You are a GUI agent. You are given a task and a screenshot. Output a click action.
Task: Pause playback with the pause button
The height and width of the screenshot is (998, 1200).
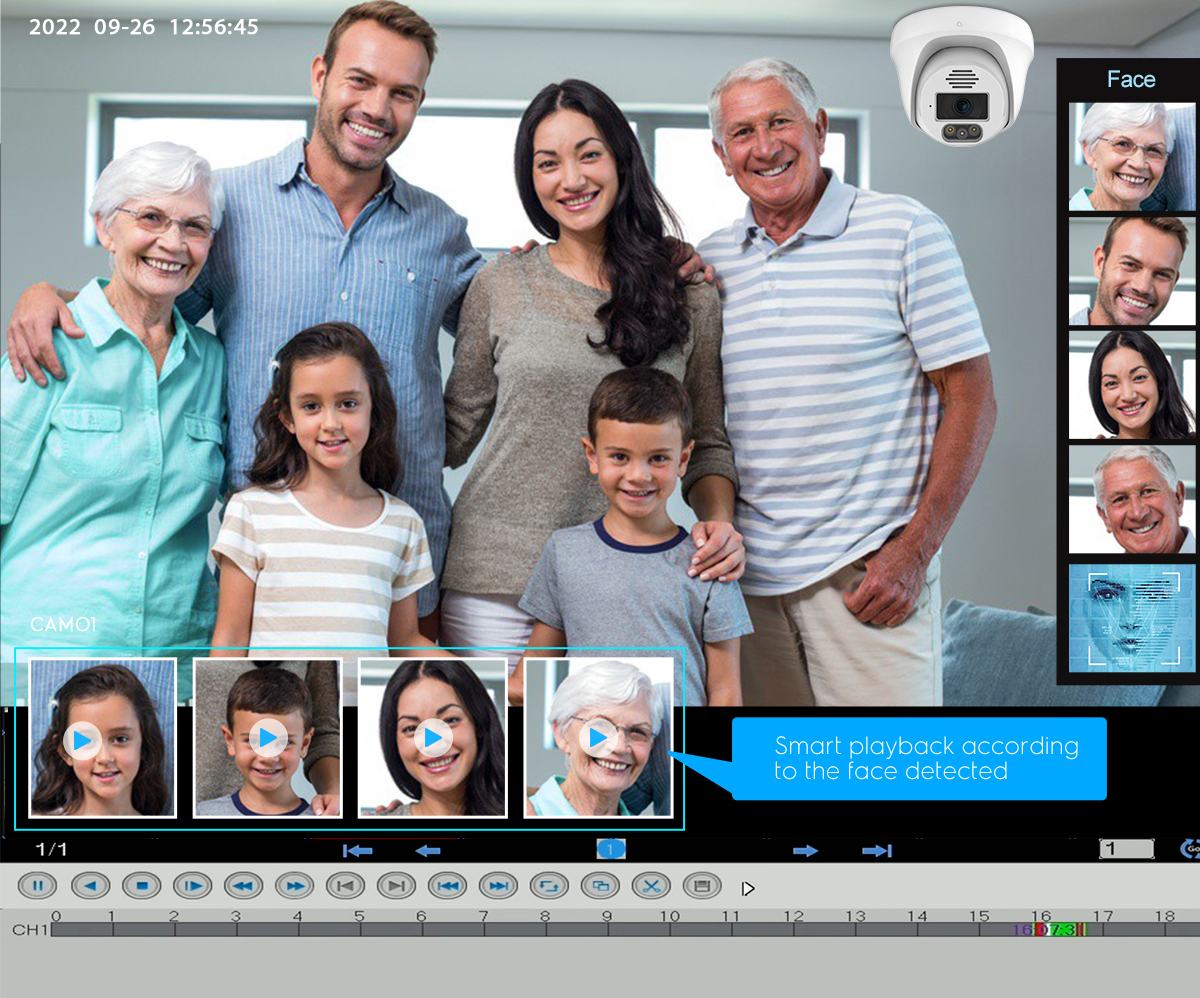(x=38, y=886)
